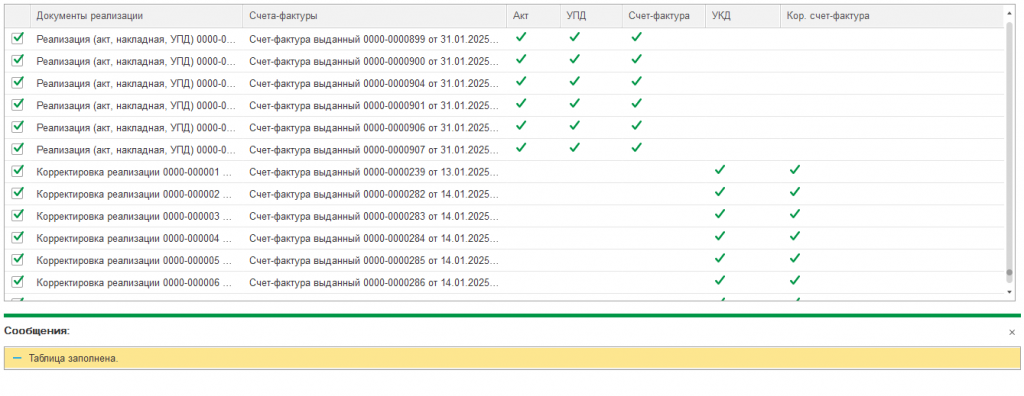The height and width of the screenshot is (396, 1024).
Task: Toggle Корректировка реализации 0000-000003 row checkbox
Action: [x=18, y=215]
